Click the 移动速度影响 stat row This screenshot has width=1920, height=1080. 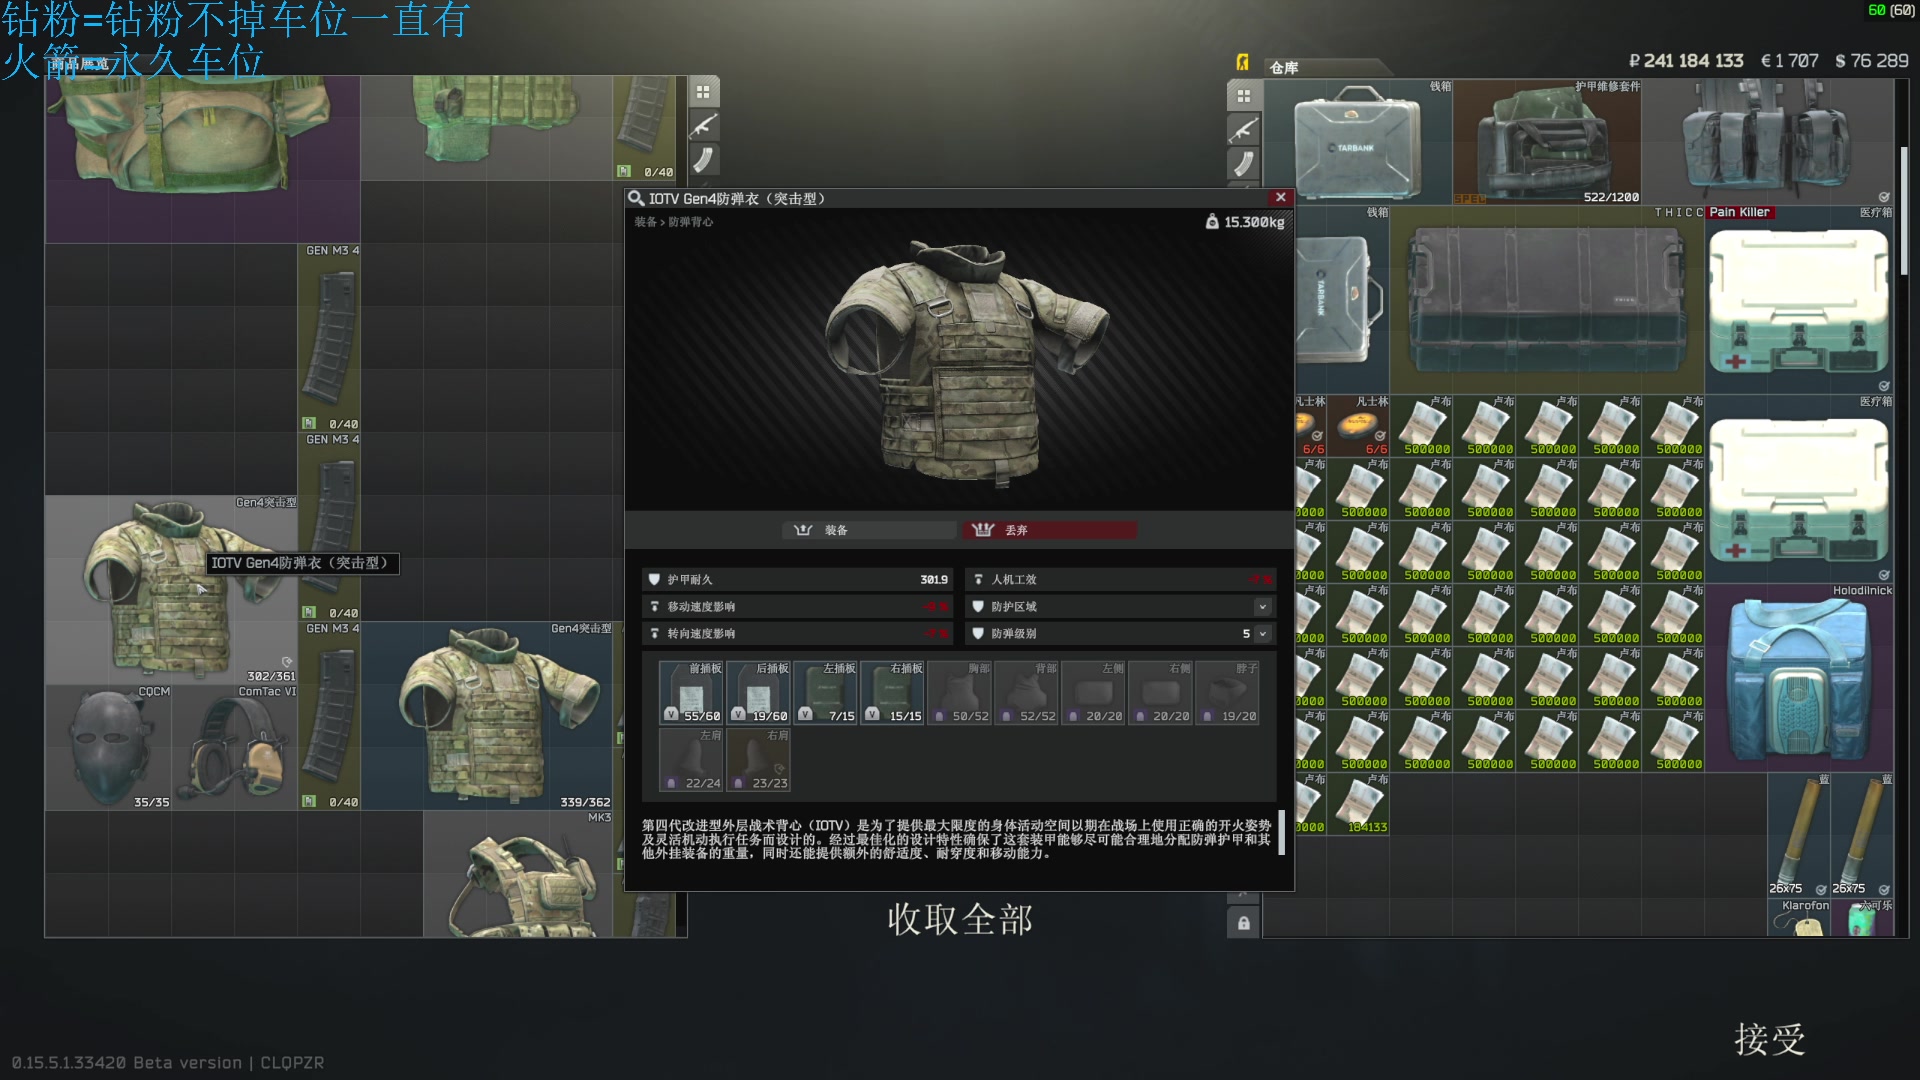coord(797,607)
